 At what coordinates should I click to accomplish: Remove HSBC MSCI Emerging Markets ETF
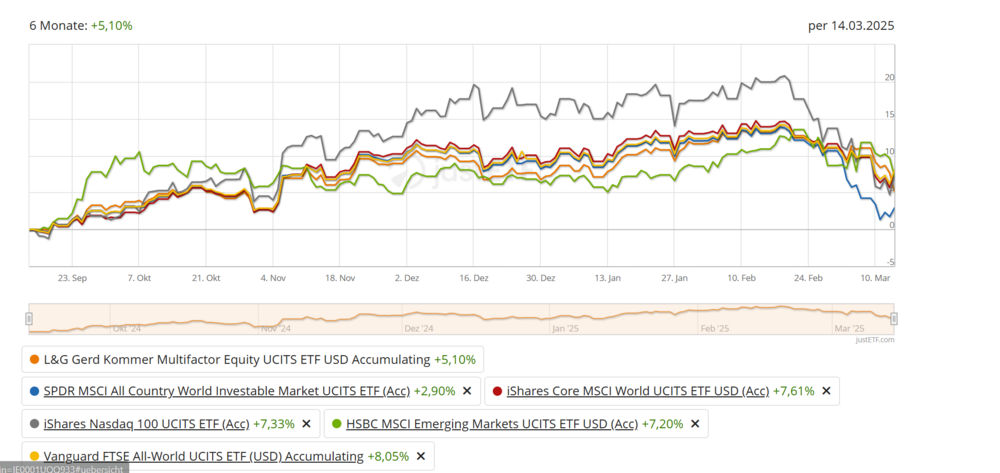tap(694, 424)
